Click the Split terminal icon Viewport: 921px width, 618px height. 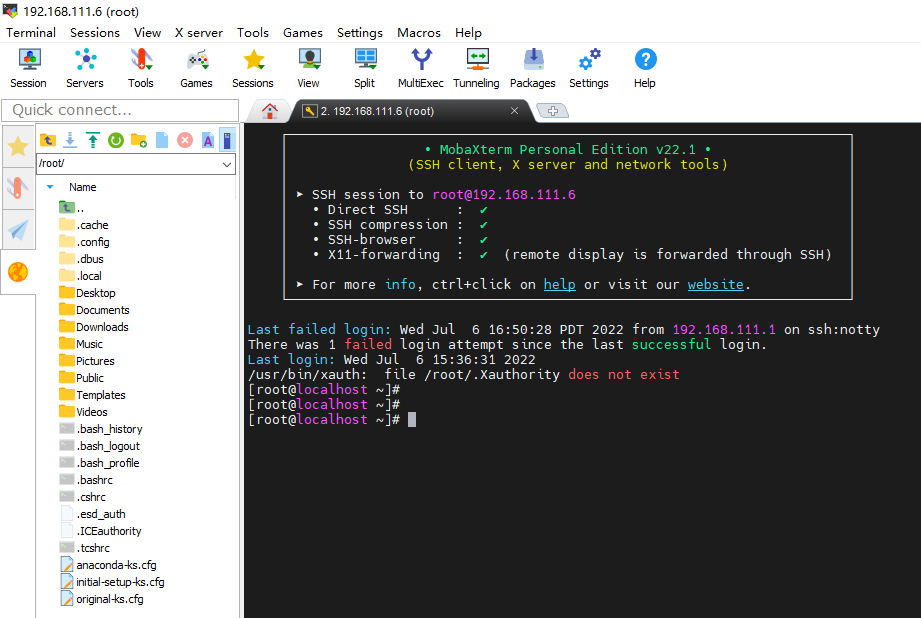pyautogui.click(x=365, y=68)
